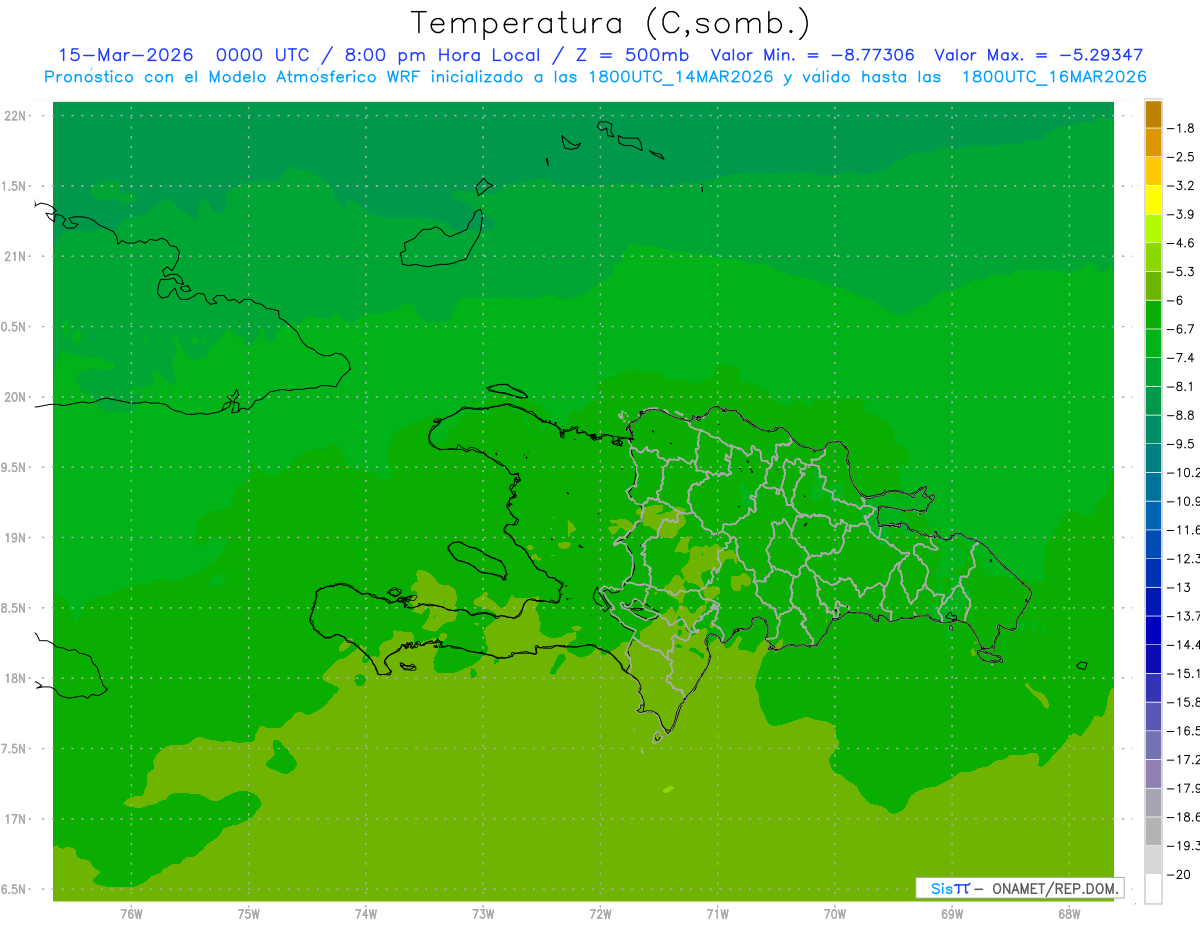Click the "73W" longitude axis label
The width and height of the screenshot is (1200, 927).
click(483, 914)
